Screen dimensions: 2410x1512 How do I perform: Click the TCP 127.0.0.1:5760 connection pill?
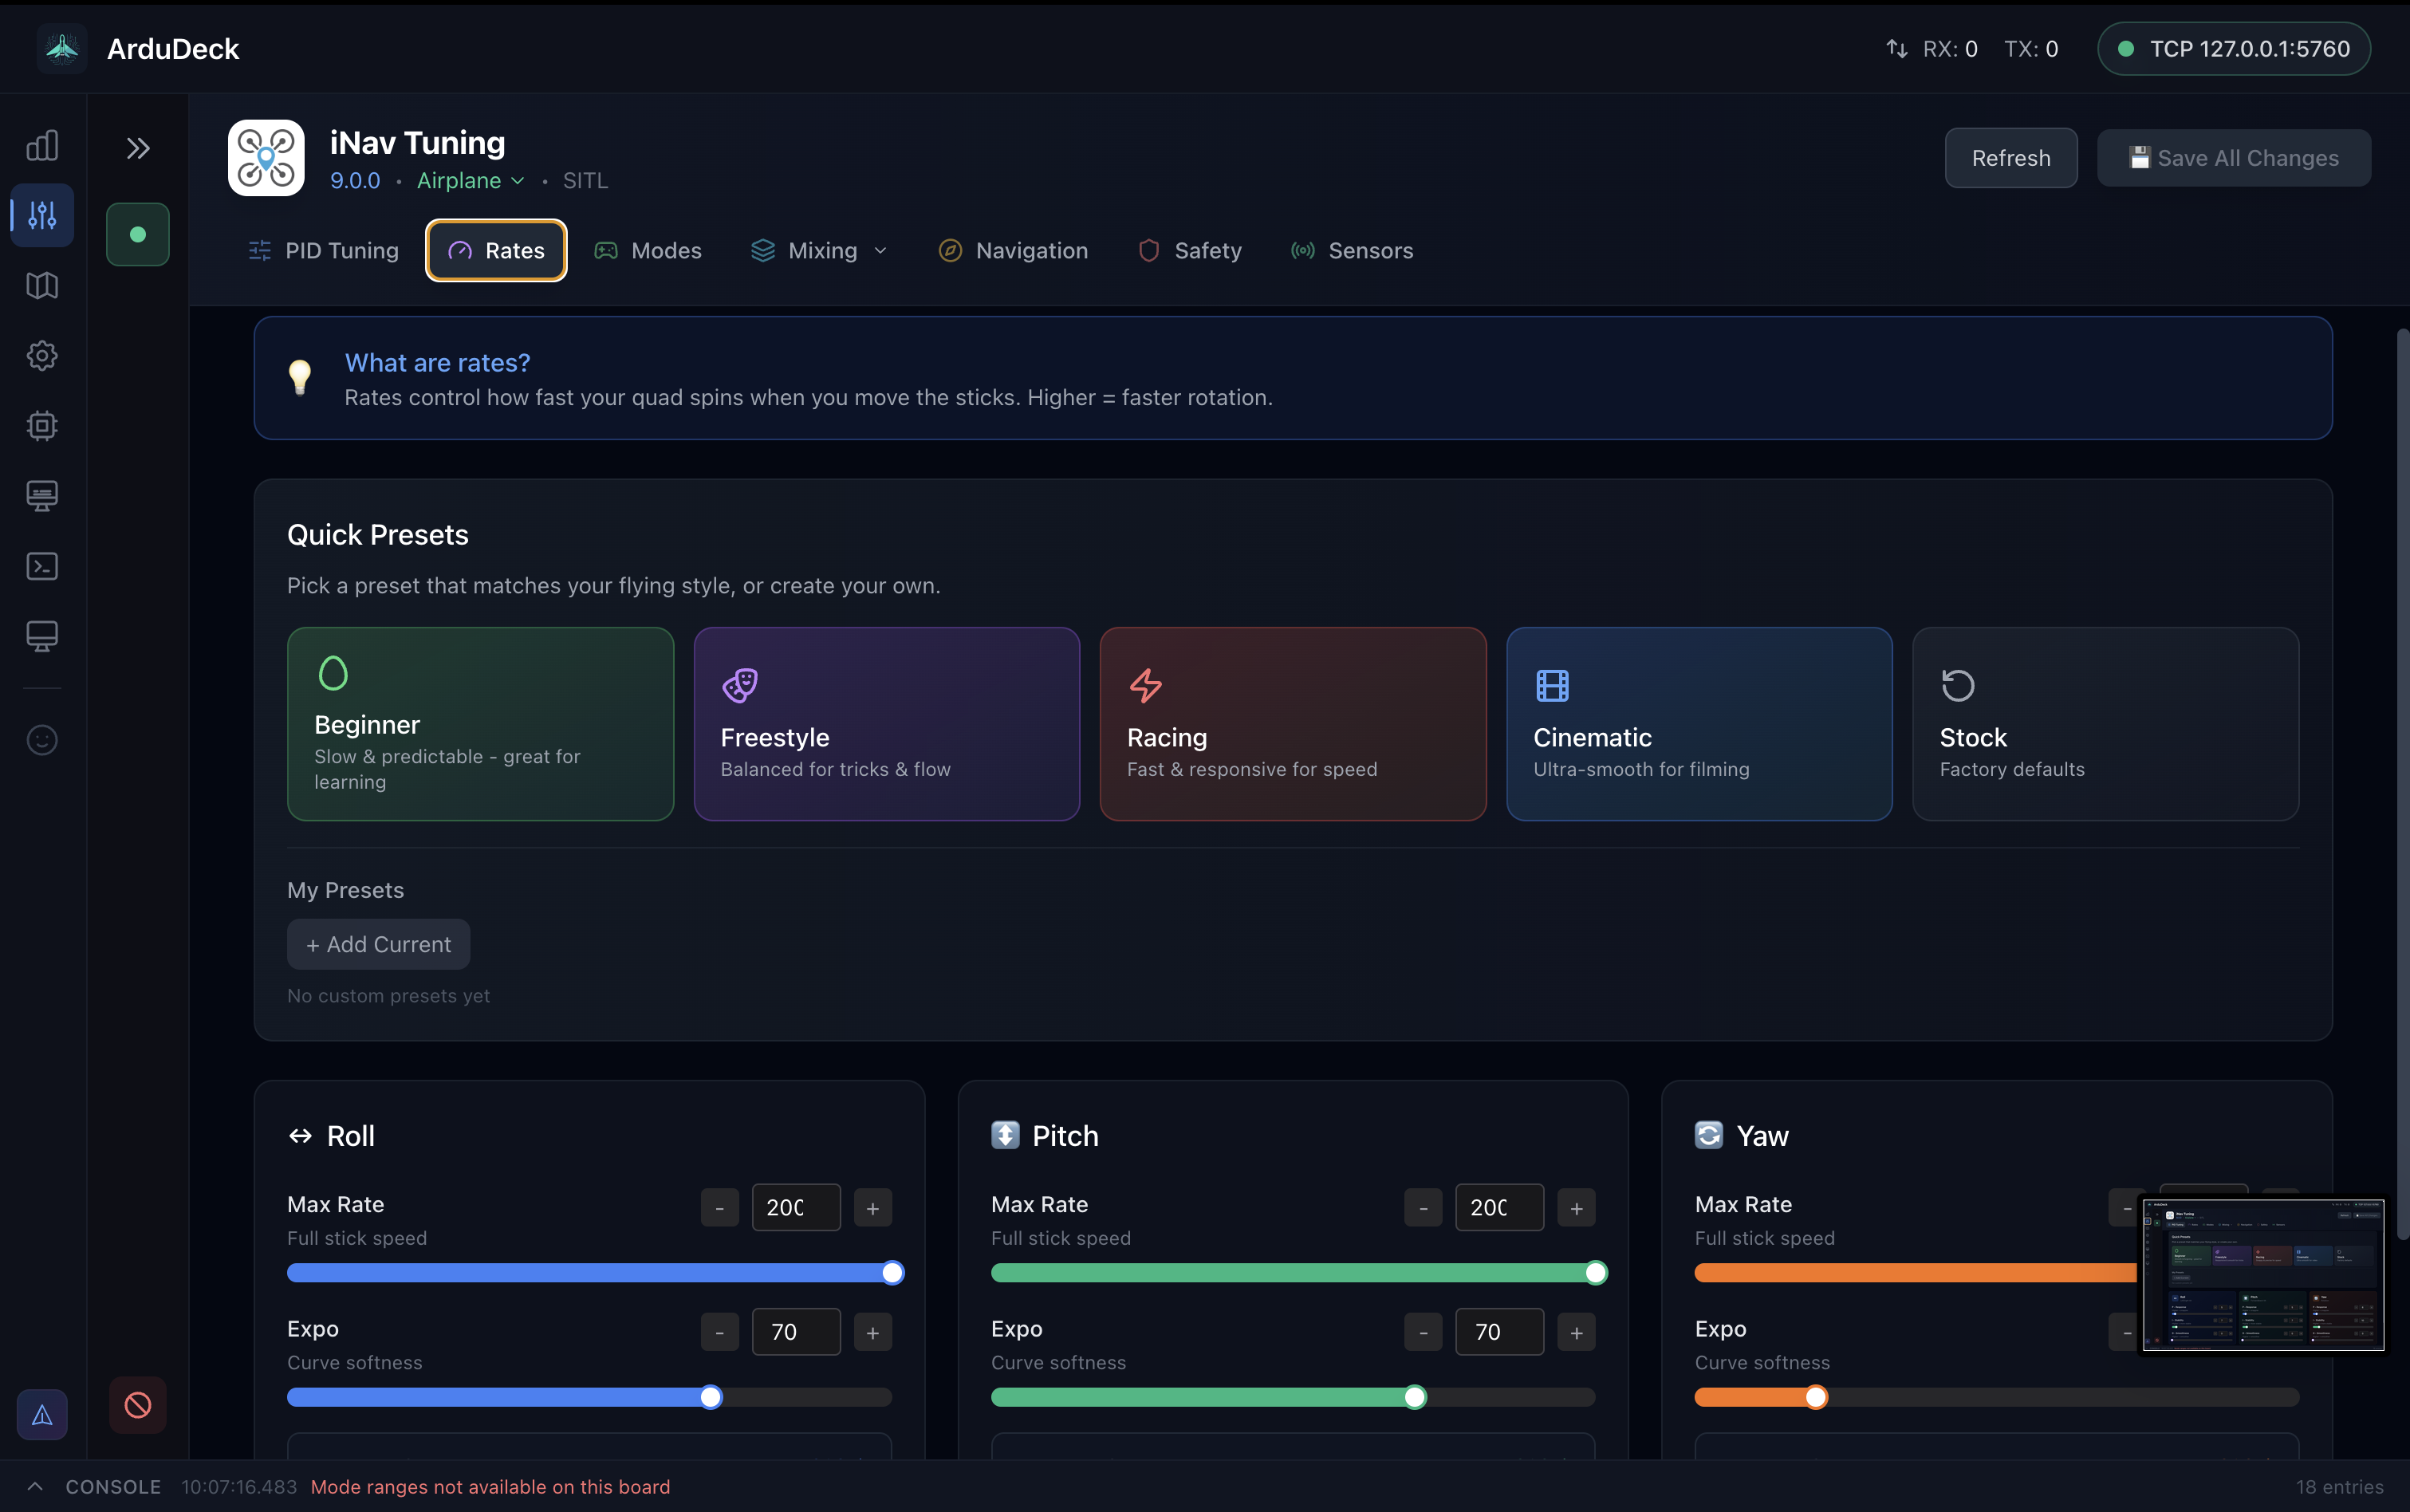click(2233, 49)
